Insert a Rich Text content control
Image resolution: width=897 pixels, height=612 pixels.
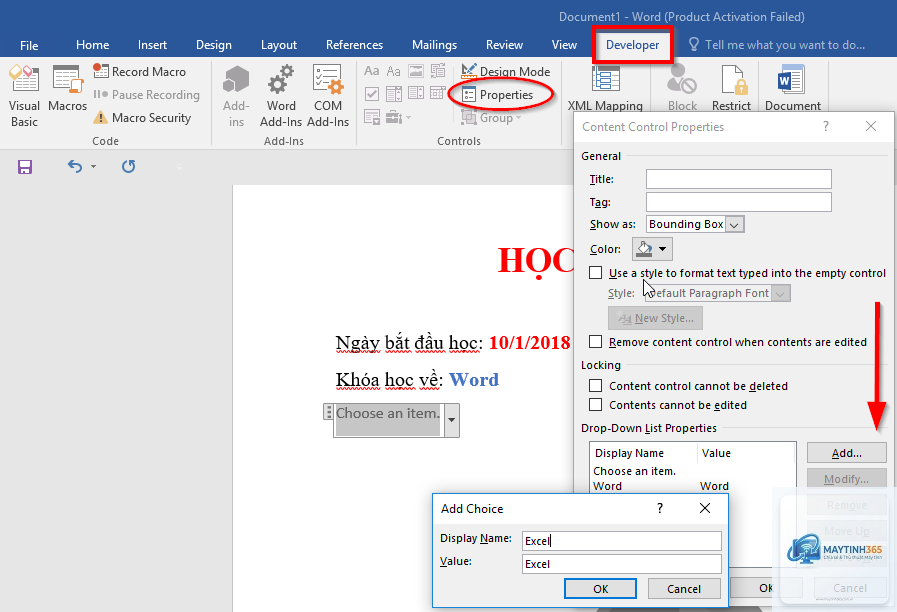click(371, 71)
